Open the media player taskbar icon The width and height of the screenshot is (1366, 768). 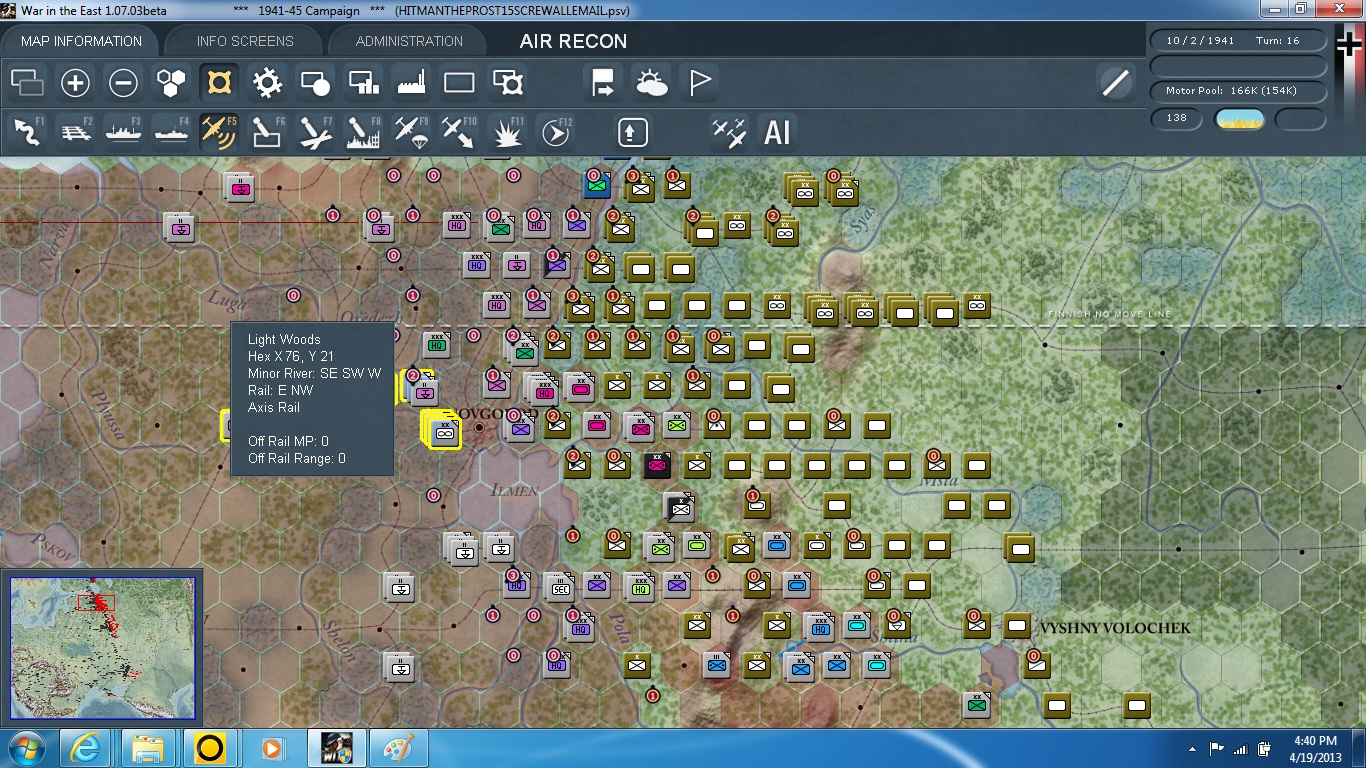pyautogui.click(x=271, y=748)
